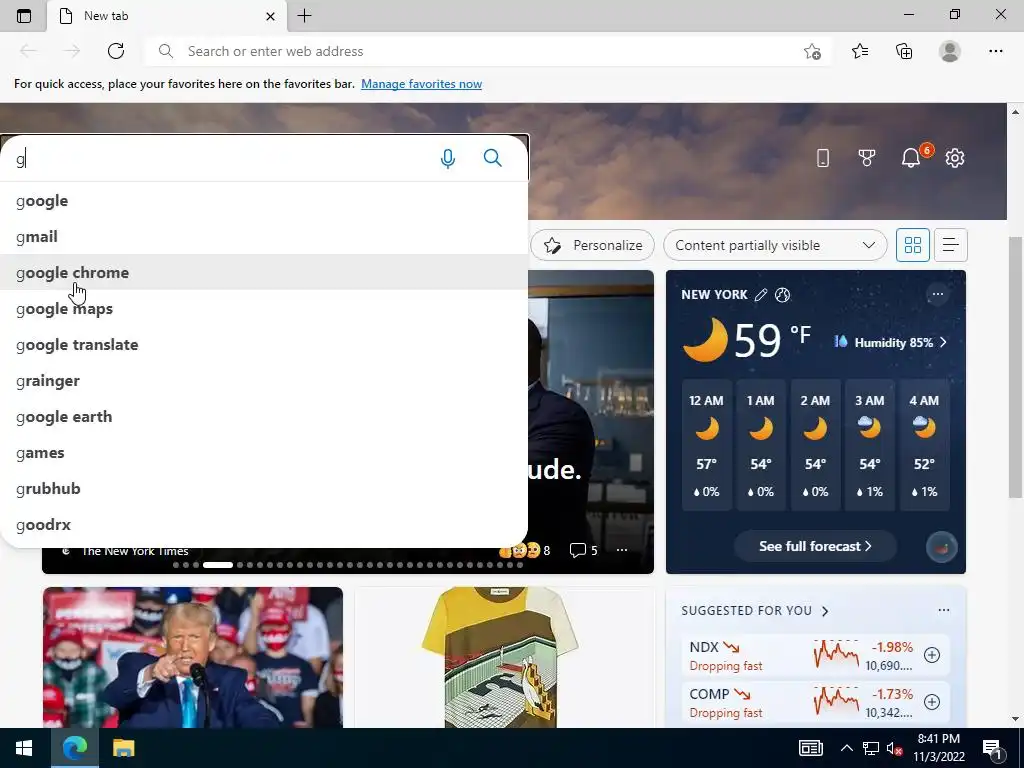Expand Content partially visible dropdown
Screen dimensions: 1024x768
pyautogui.click(x=775, y=245)
